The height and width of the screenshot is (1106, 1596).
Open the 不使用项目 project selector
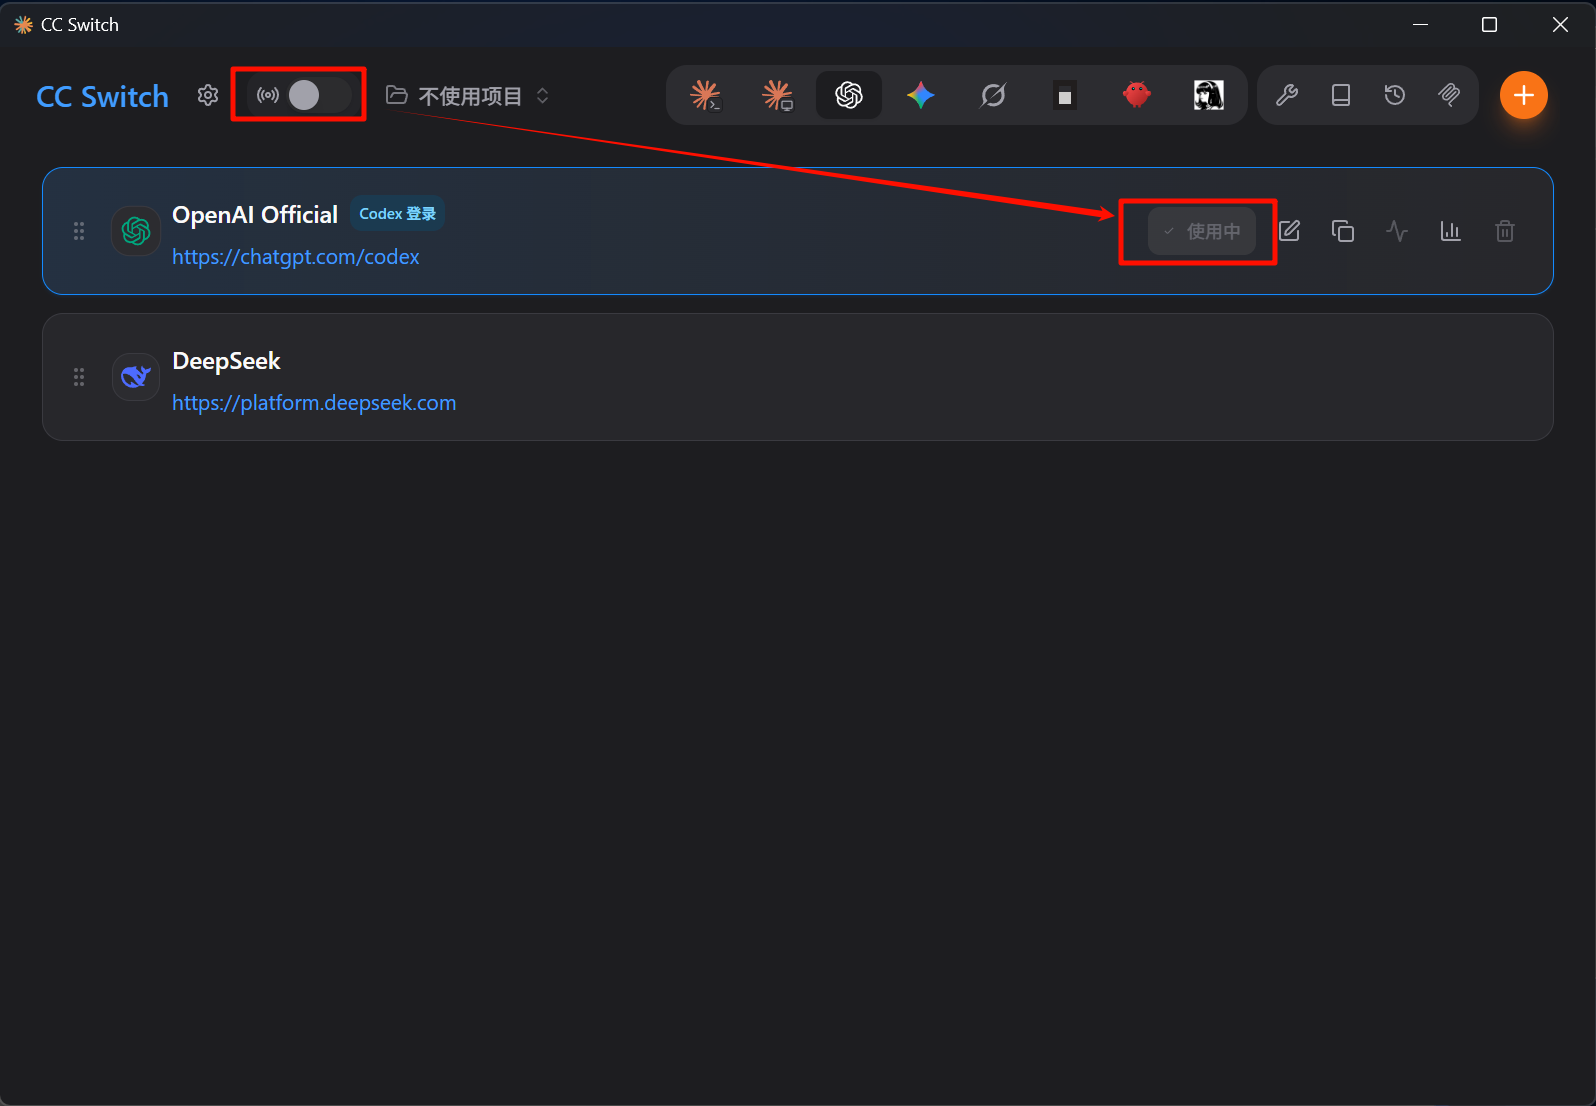[468, 96]
